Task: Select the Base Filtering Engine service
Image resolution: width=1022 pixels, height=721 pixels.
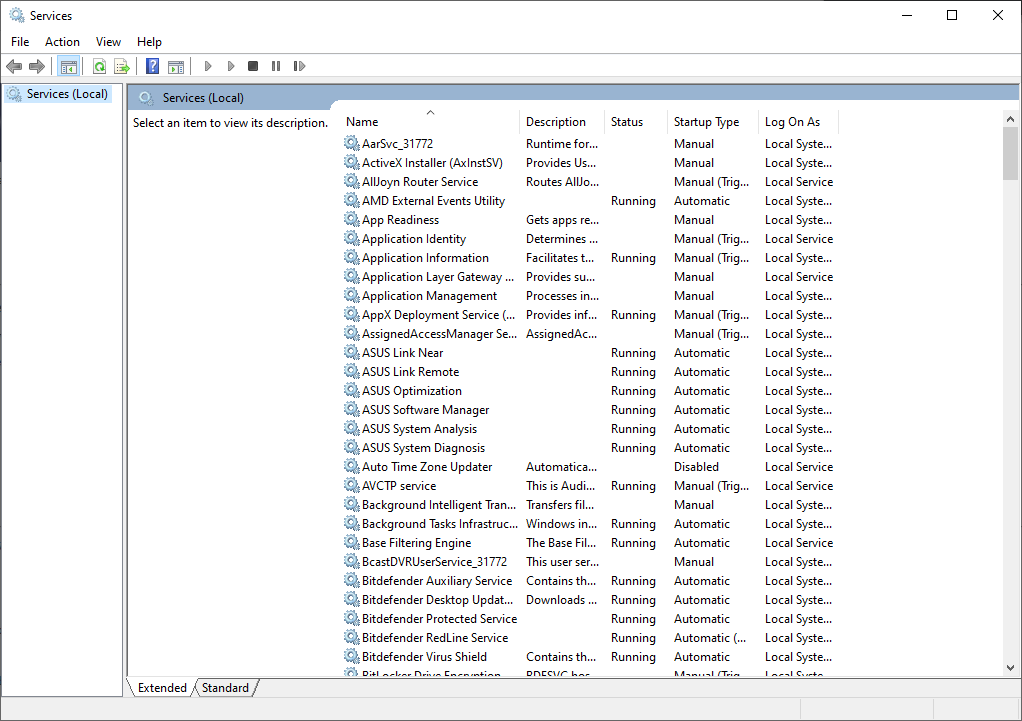Action: [x=416, y=543]
